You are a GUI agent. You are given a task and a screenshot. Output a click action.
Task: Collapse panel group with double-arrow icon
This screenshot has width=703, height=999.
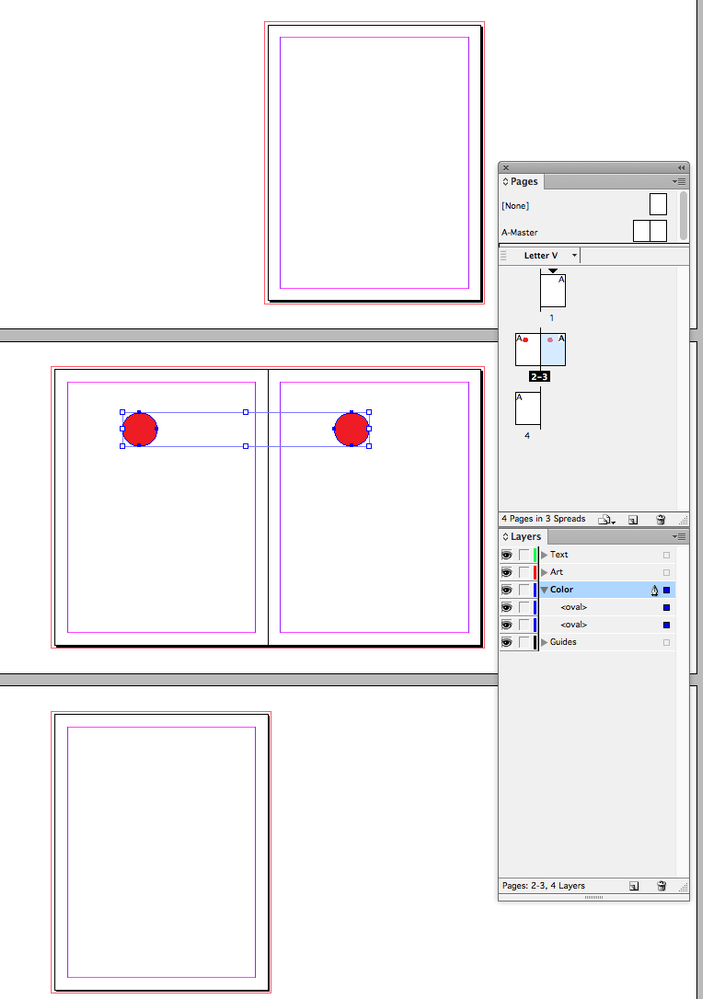point(681,168)
